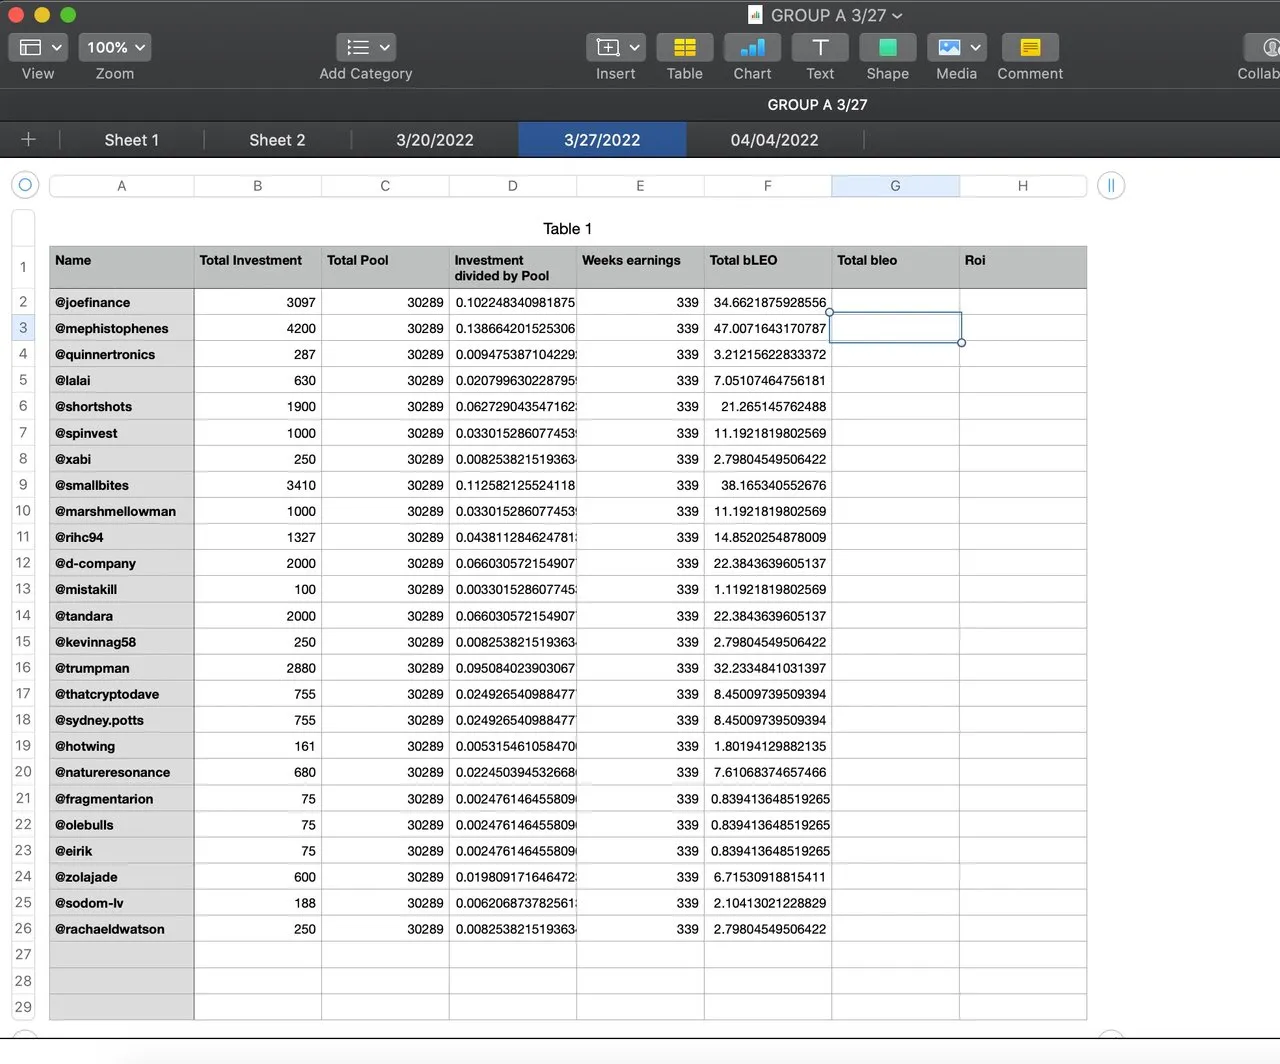Select the 3/27/2022 sheet tab
The image size is (1280, 1064).
coord(602,140)
